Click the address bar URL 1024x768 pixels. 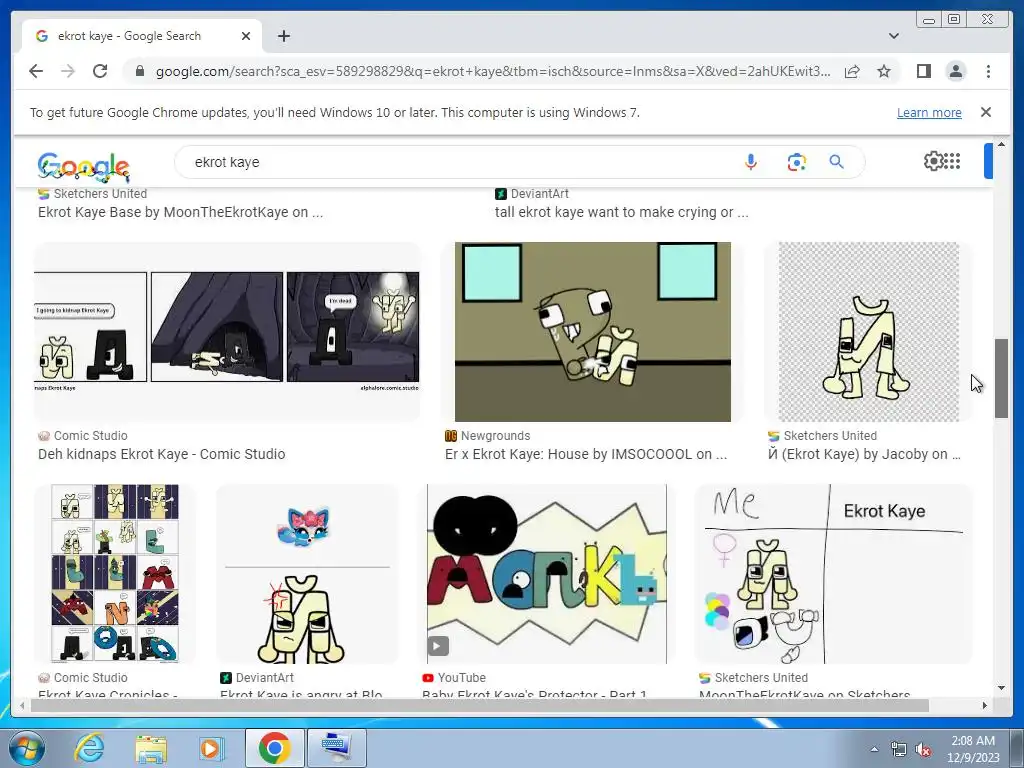pyautogui.click(x=493, y=71)
